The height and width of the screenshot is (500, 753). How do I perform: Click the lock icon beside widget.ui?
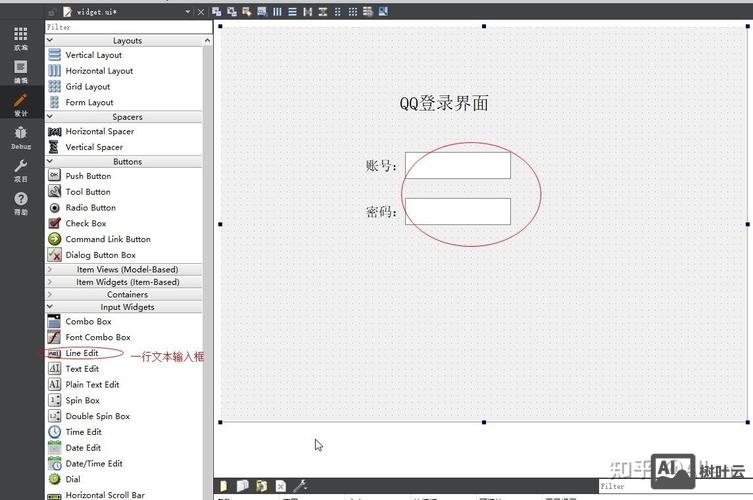coord(53,12)
